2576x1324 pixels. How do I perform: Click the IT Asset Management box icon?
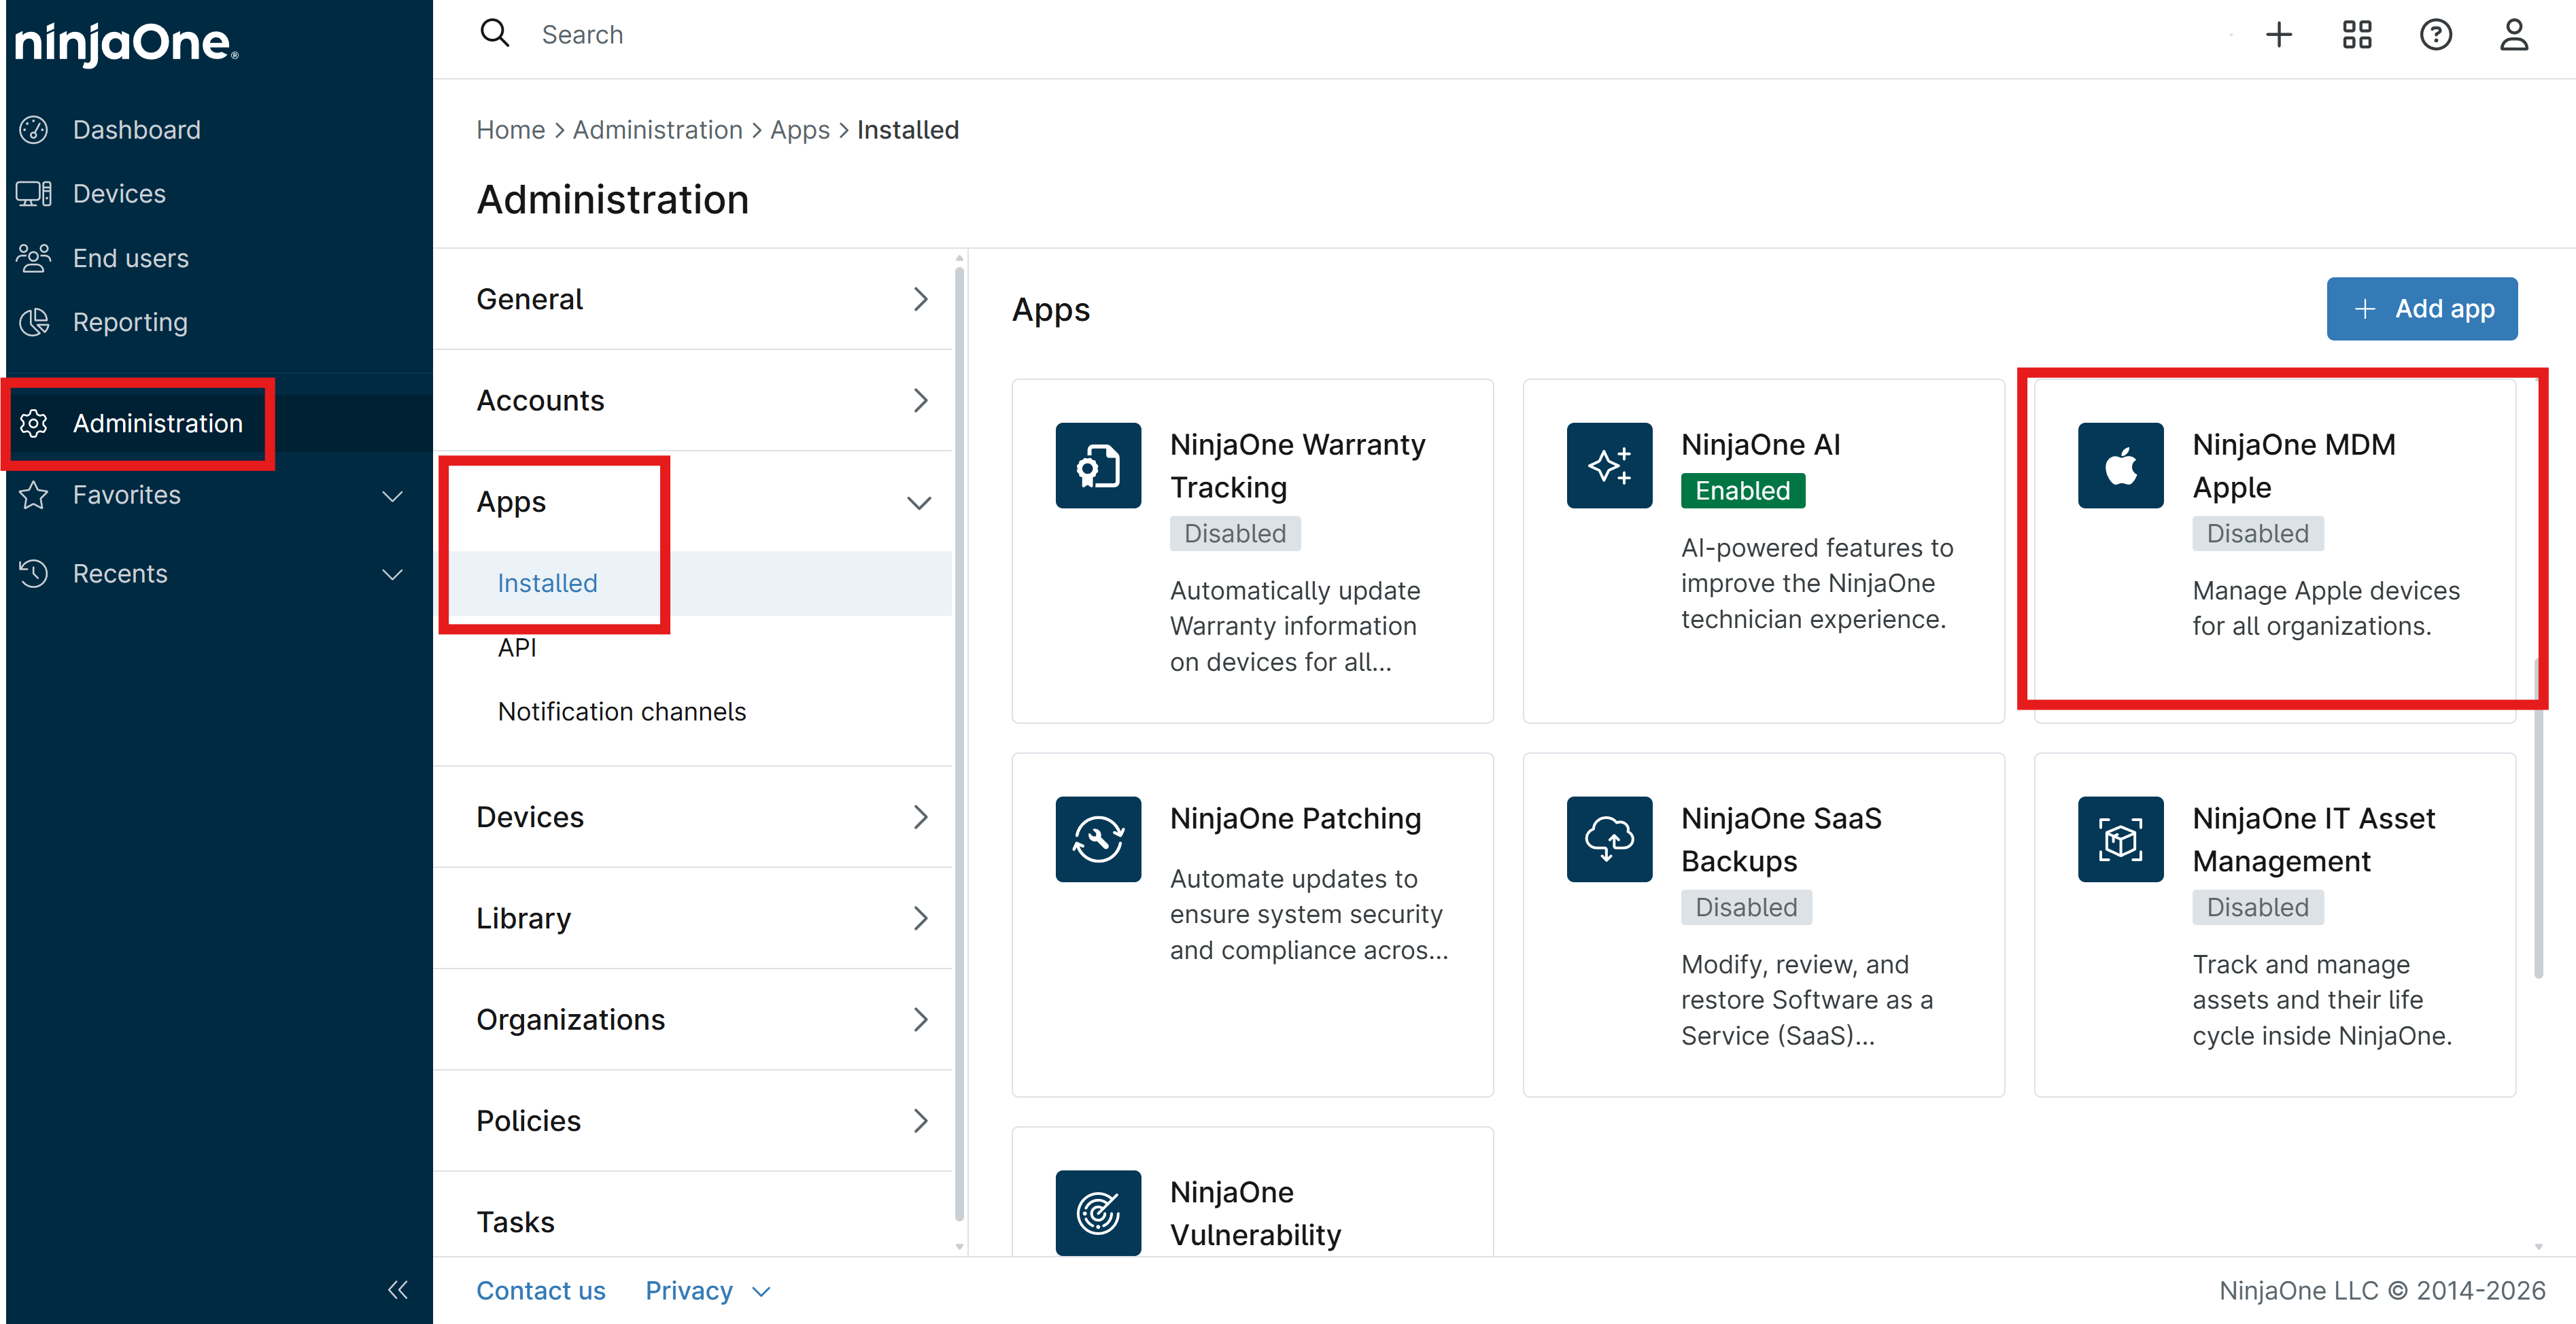tap(2120, 839)
